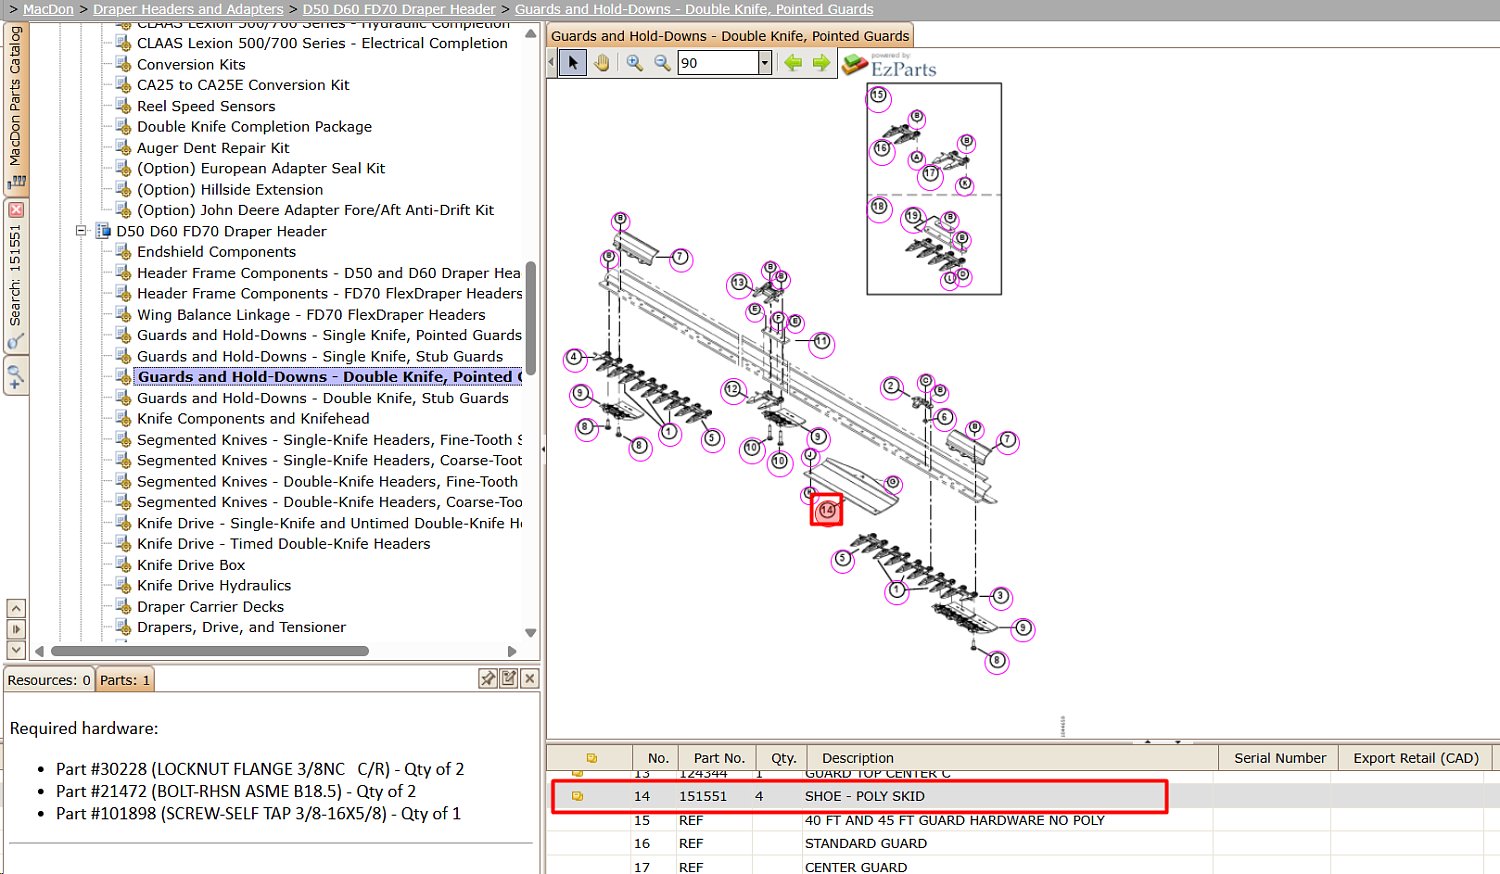Screen dimensions: 1500x874
Task: Select callout 3 at lower right
Action: tap(1000, 597)
